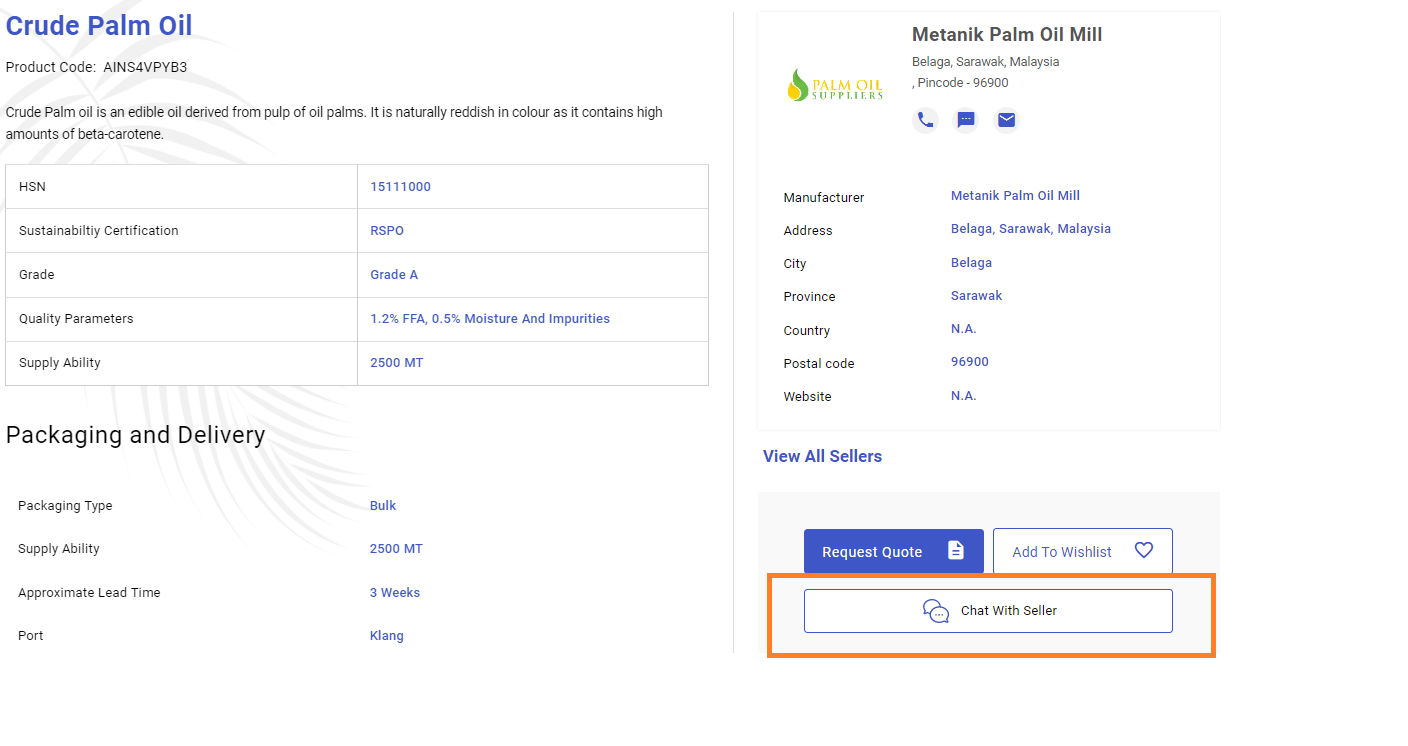Add product with Add To Wishlist button
Viewport: 1408px width, 746px height.
[x=1083, y=551]
